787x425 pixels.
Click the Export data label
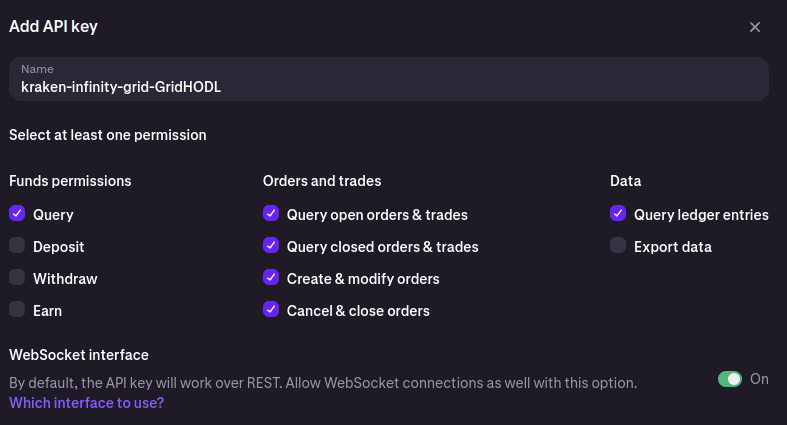click(672, 247)
